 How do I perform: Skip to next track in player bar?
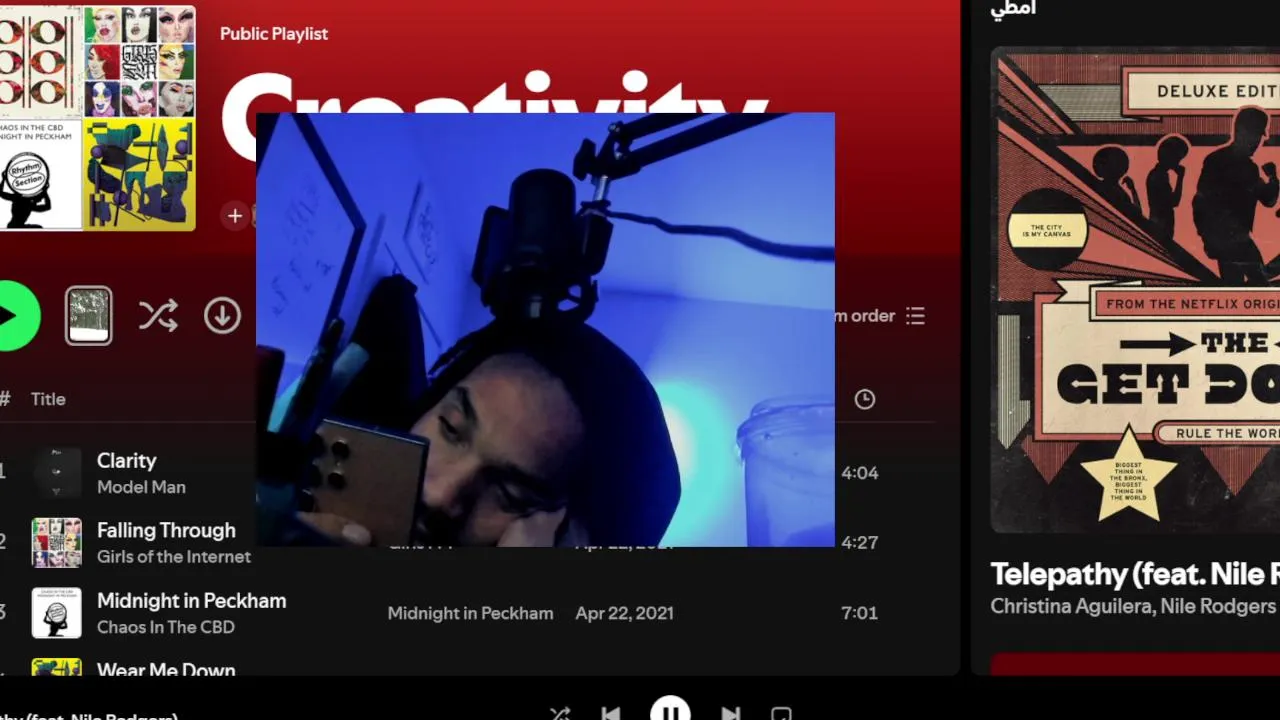(731, 713)
